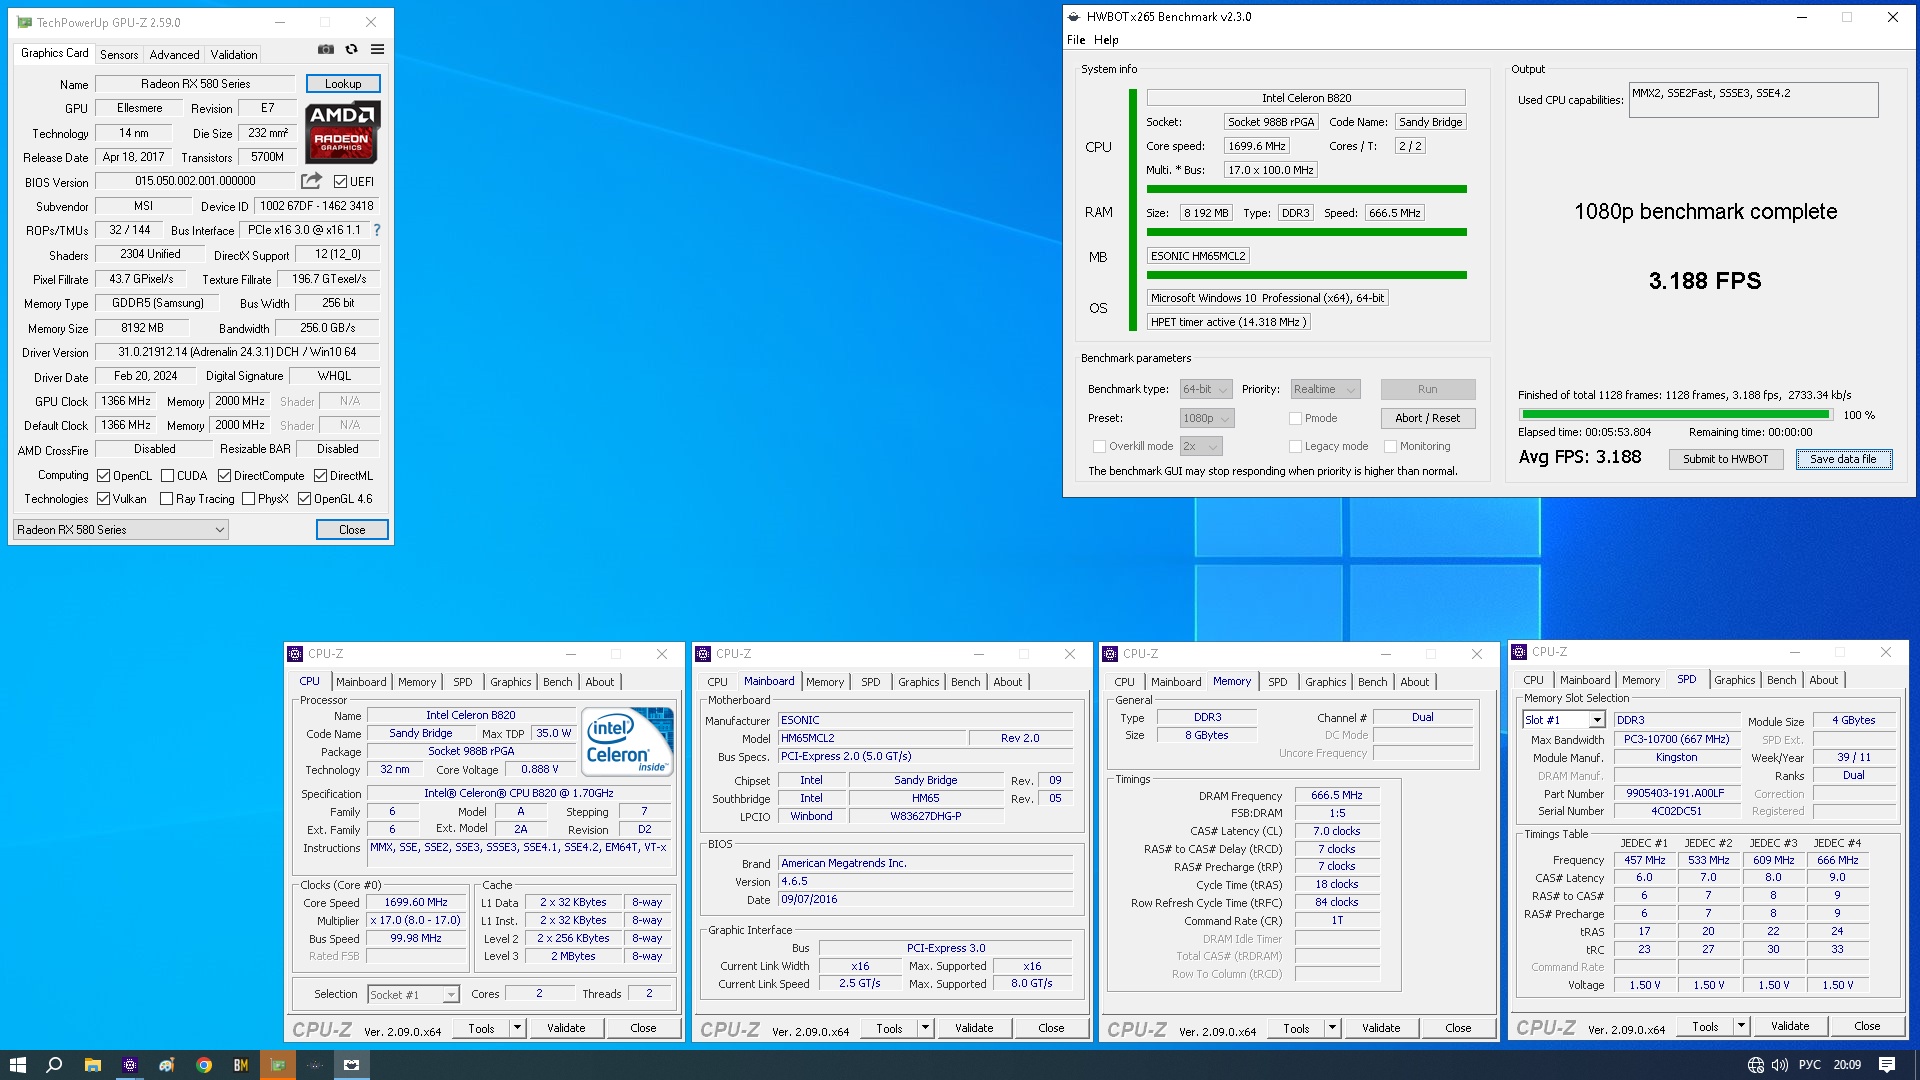Click GPU-Z title bar app icon
Screen dimensions: 1920x1080
[x=24, y=22]
